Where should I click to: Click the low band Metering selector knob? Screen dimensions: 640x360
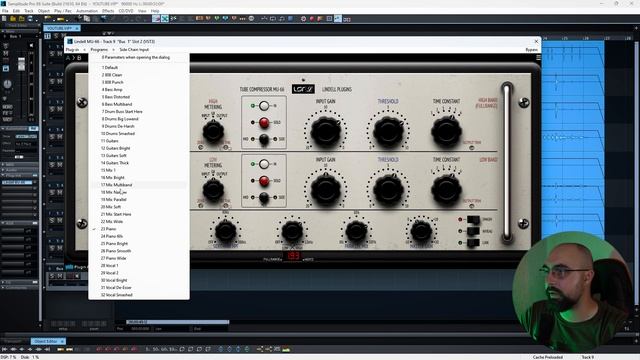tap(213, 190)
